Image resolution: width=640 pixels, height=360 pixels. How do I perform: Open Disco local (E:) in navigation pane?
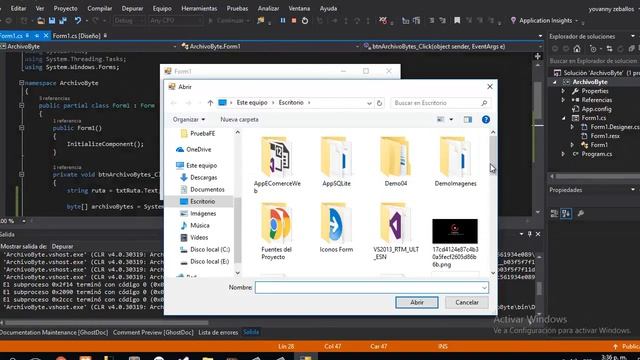pos(204,261)
